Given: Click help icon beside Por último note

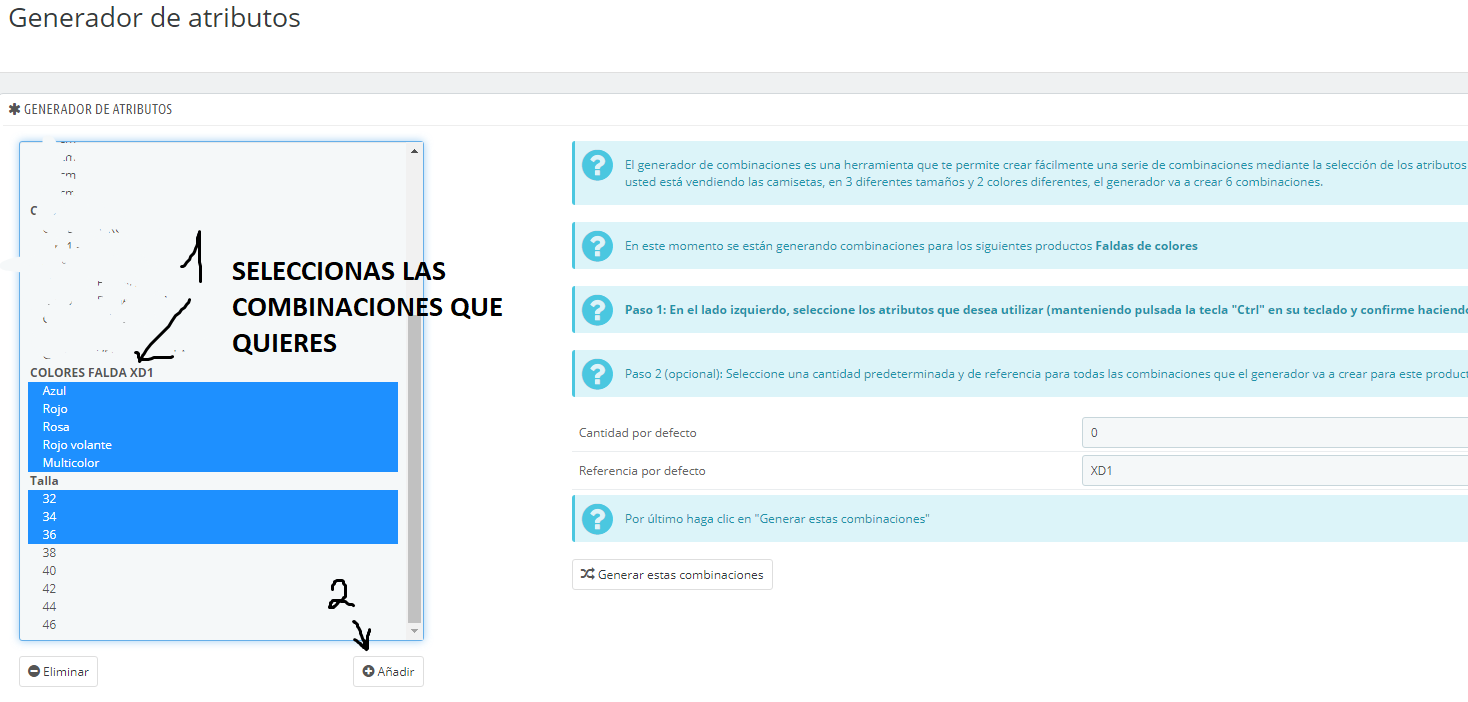Looking at the screenshot, I should 598,519.
